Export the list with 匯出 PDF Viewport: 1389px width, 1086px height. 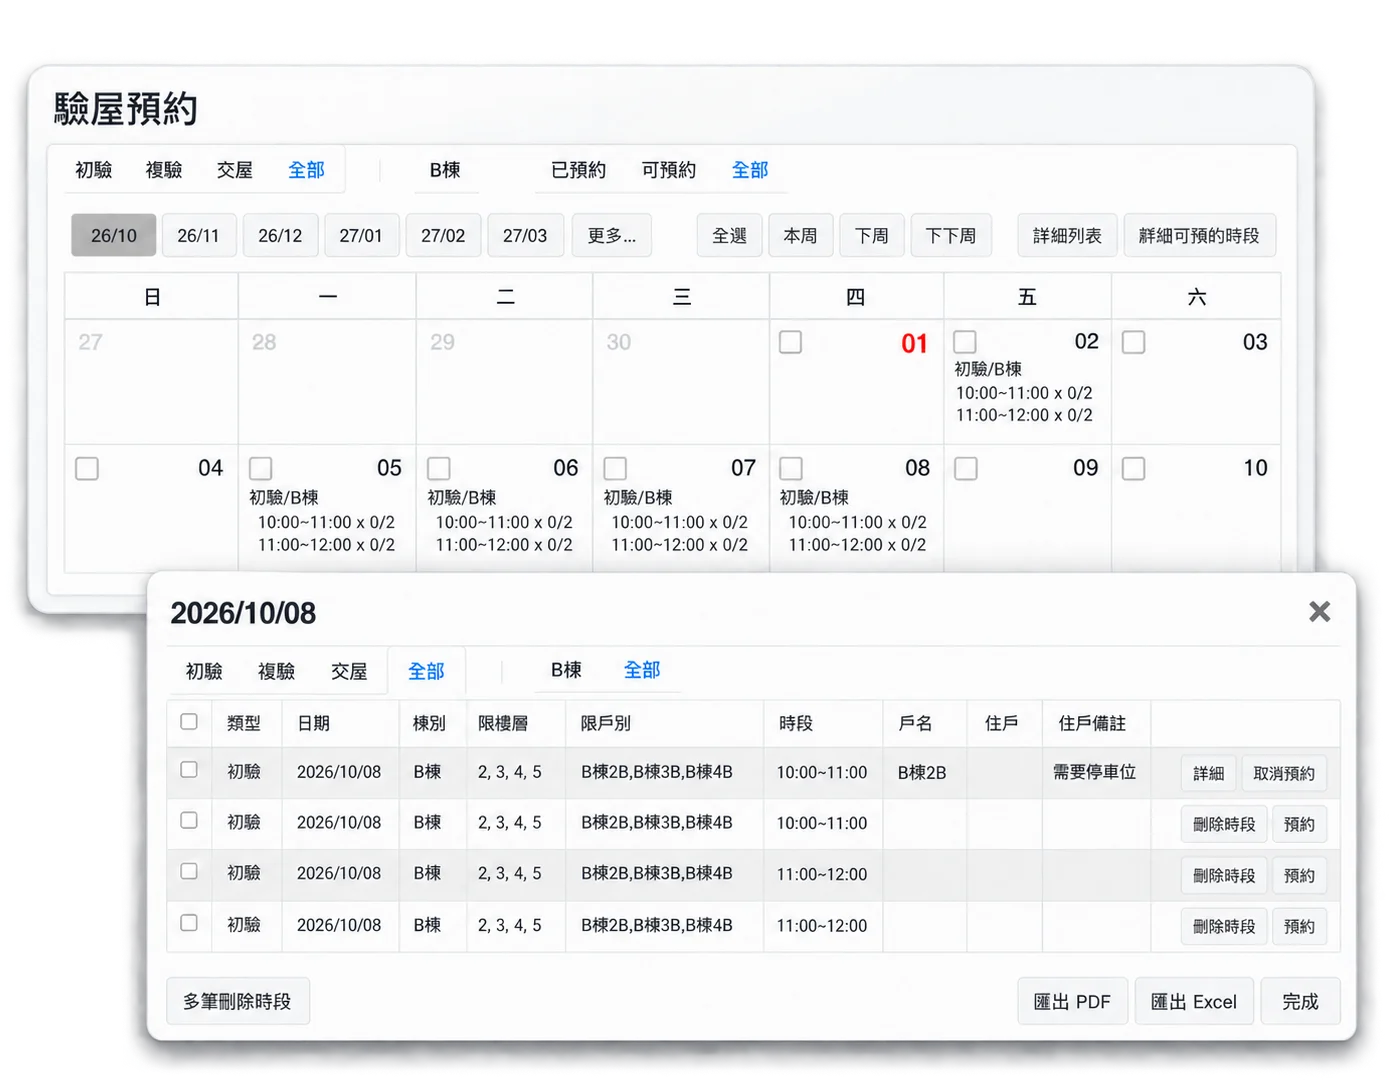[x=1072, y=1001]
